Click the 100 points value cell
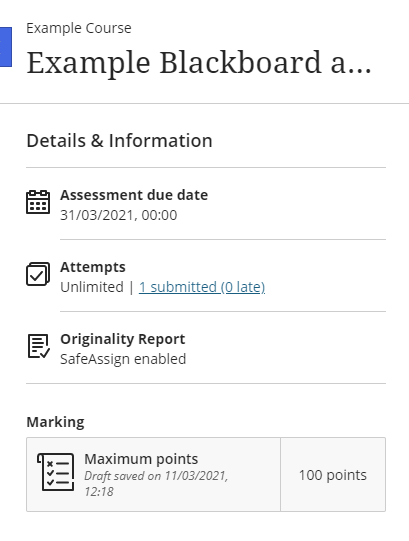Screen dimensions: 409x541 pyautogui.click(x=333, y=474)
